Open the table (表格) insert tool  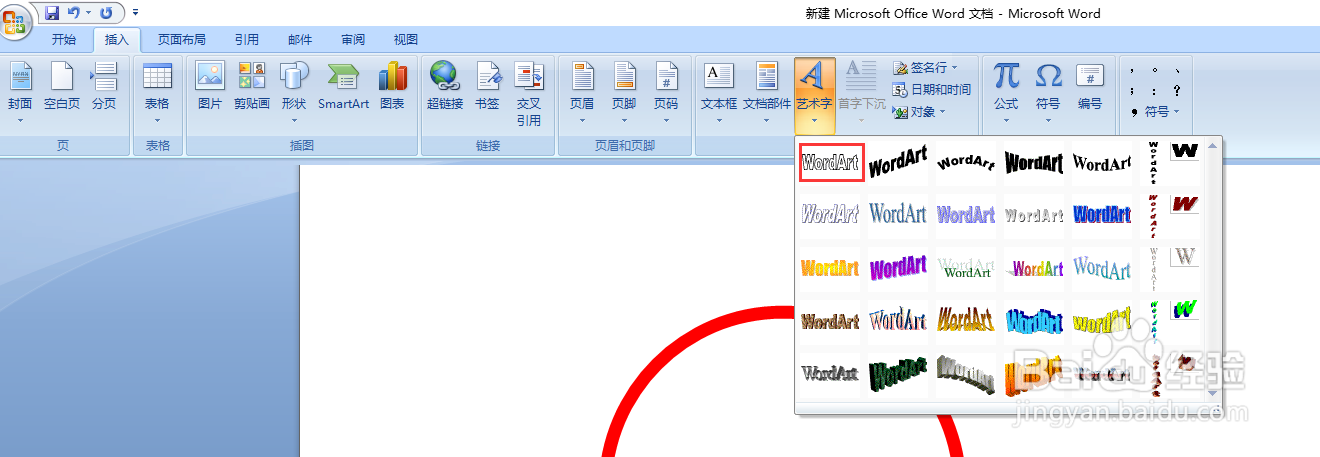pyautogui.click(x=157, y=91)
